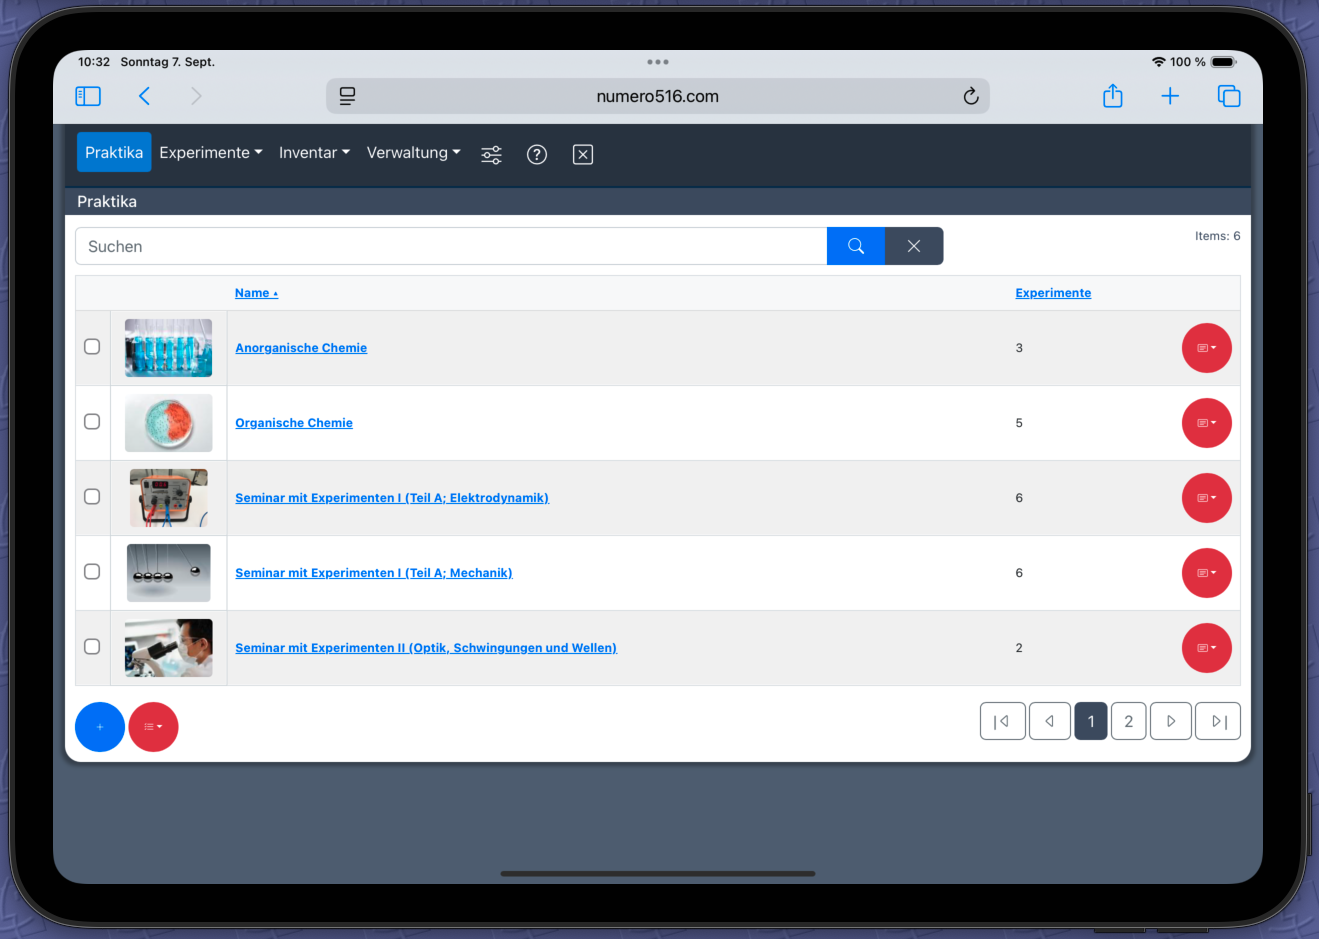Click into the Suchen search field
The height and width of the screenshot is (939, 1319).
(x=450, y=246)
